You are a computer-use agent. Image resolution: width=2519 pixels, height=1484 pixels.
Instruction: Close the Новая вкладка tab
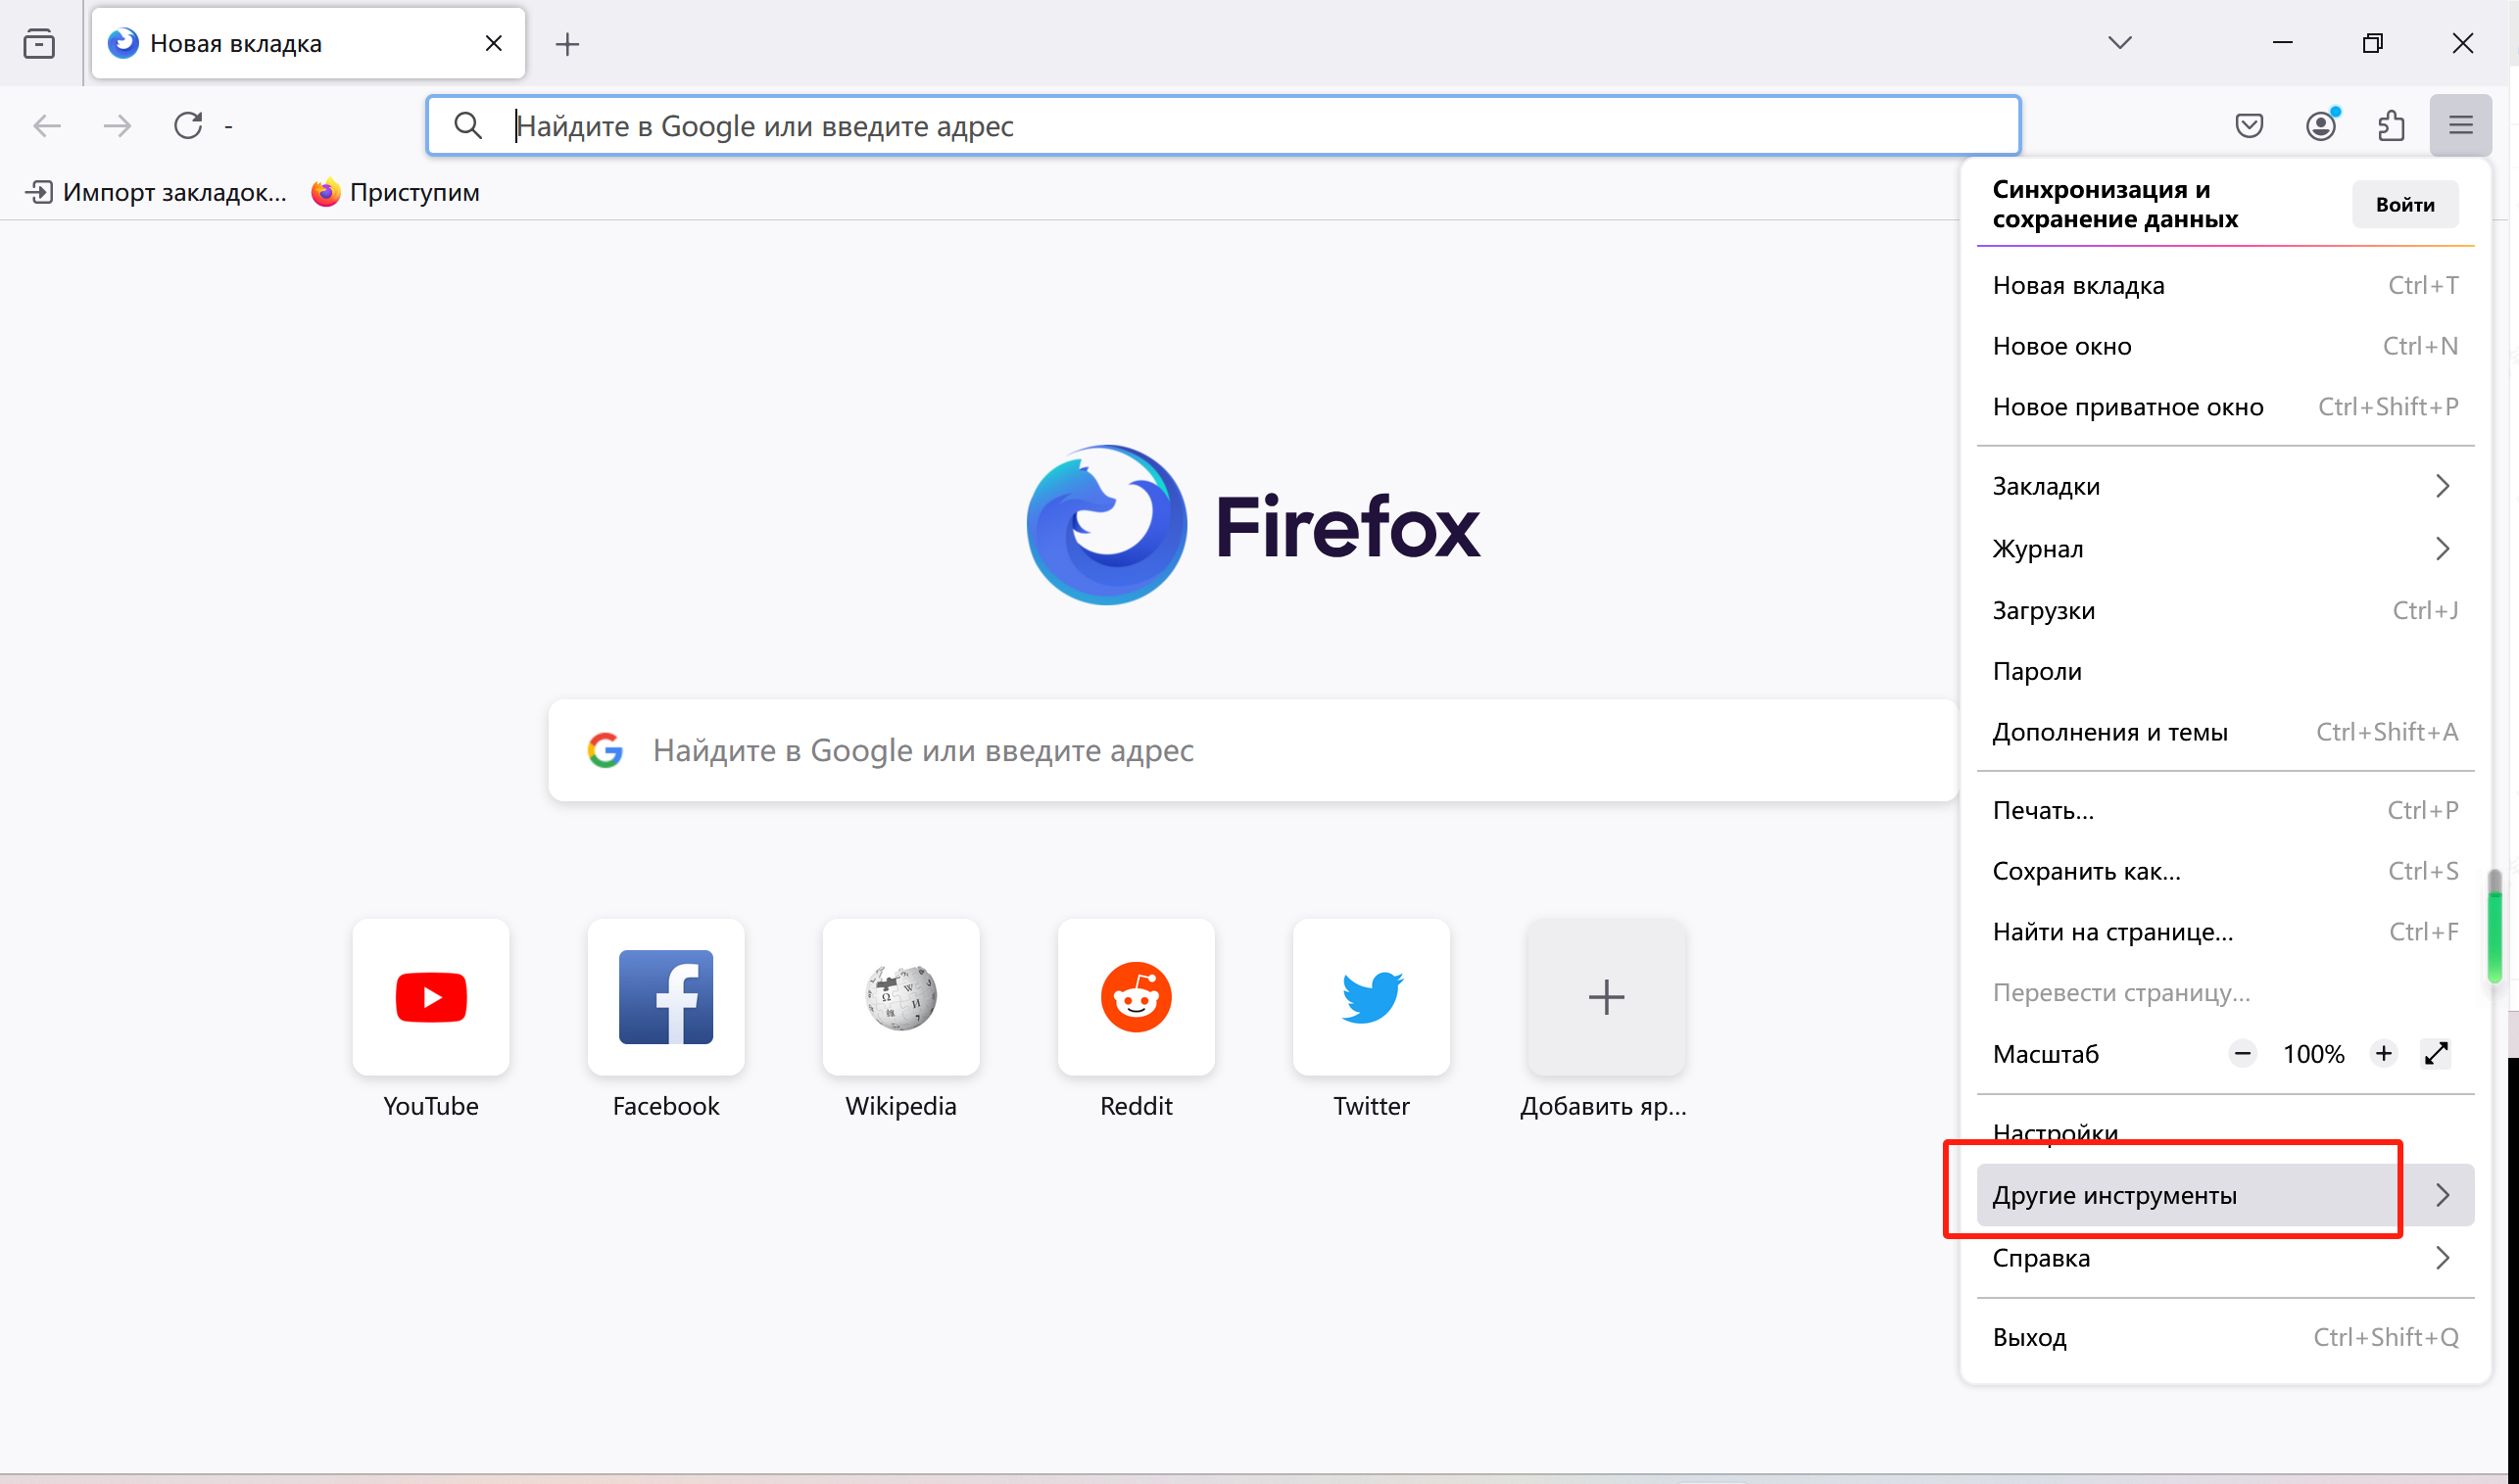493,43
